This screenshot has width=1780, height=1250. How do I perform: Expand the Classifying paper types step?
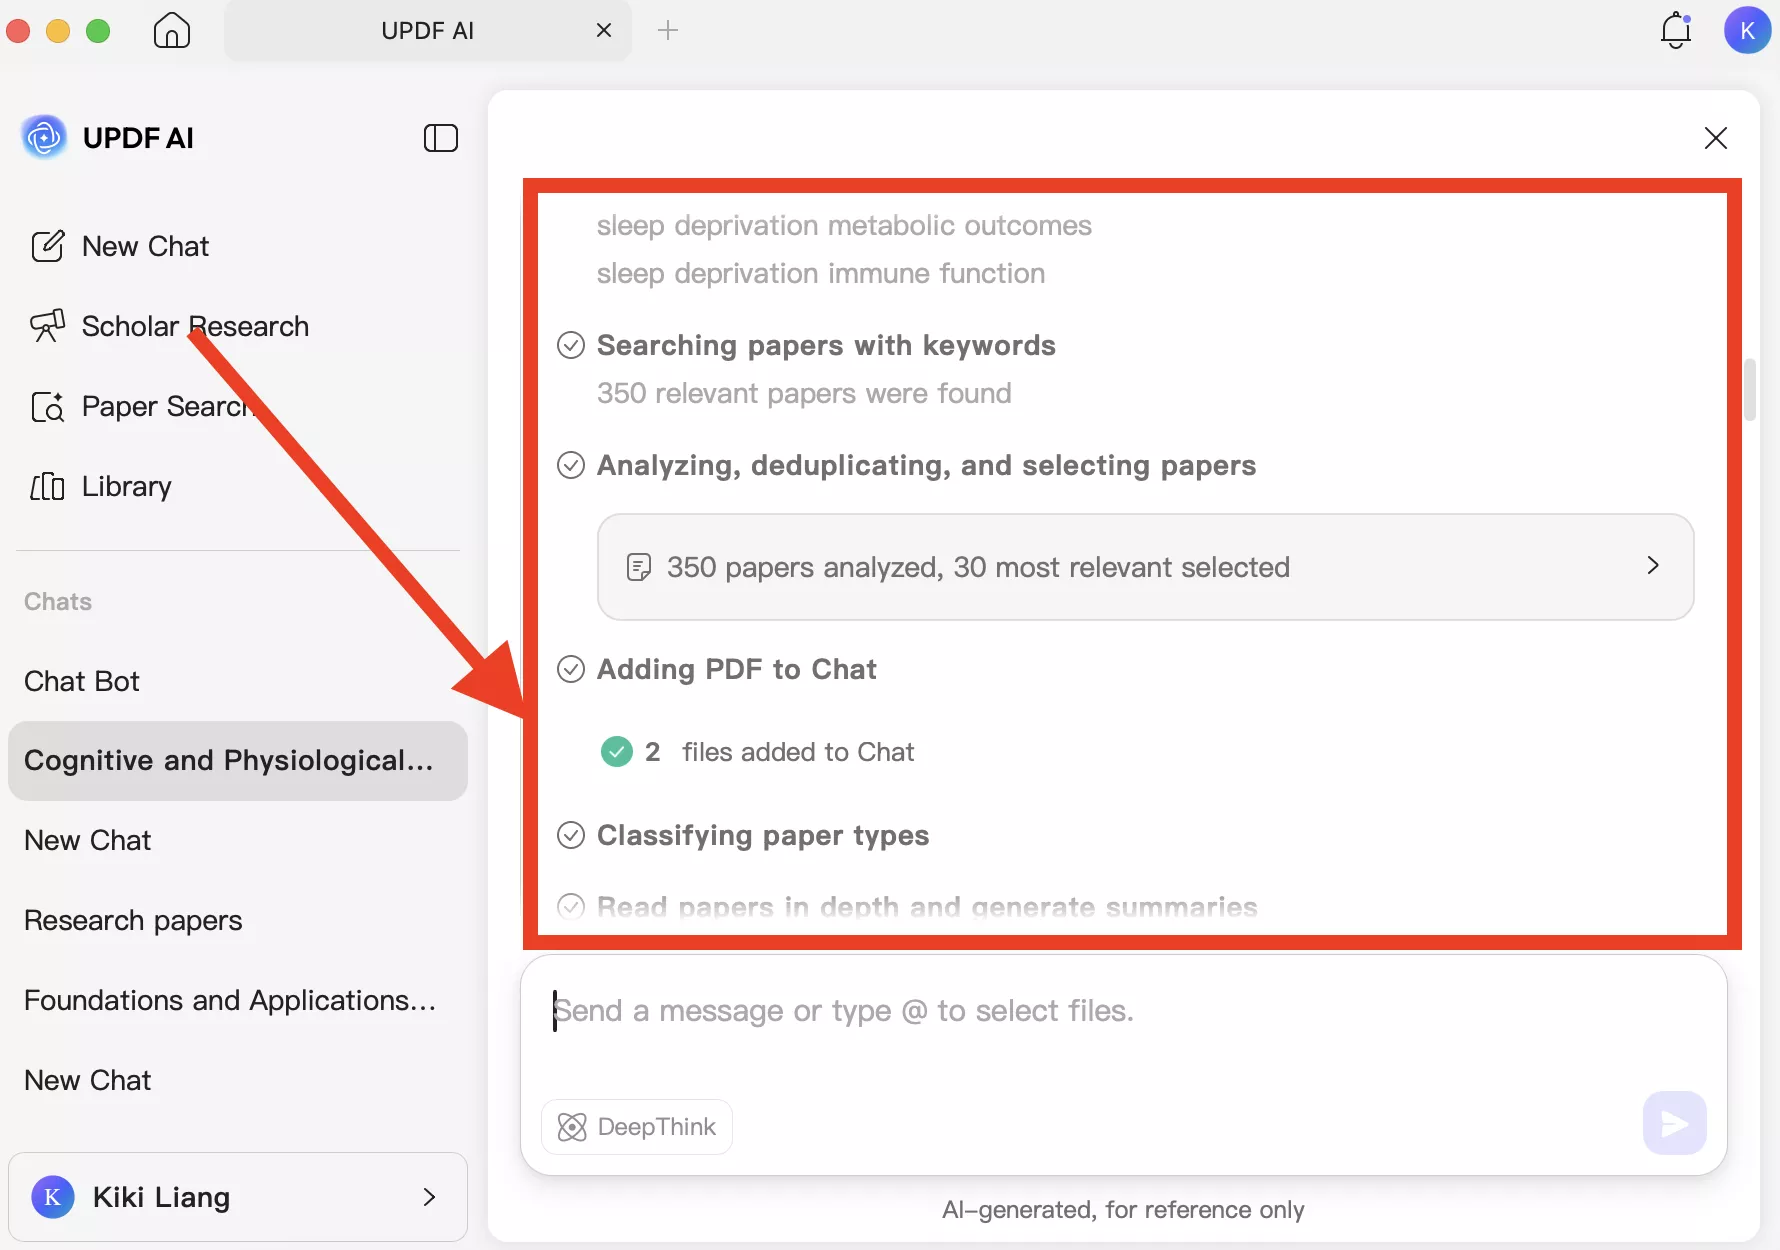(x=762, y=836)
